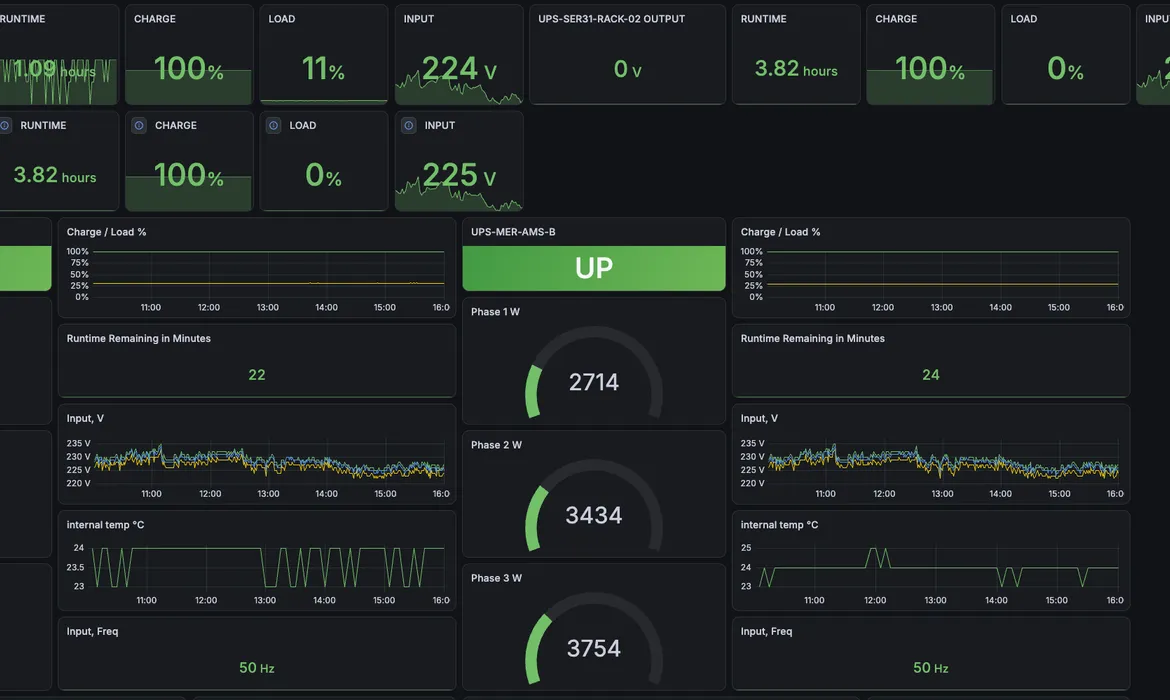Select the RUNTIME title above 1.09 hours

(x=22, y=19)
